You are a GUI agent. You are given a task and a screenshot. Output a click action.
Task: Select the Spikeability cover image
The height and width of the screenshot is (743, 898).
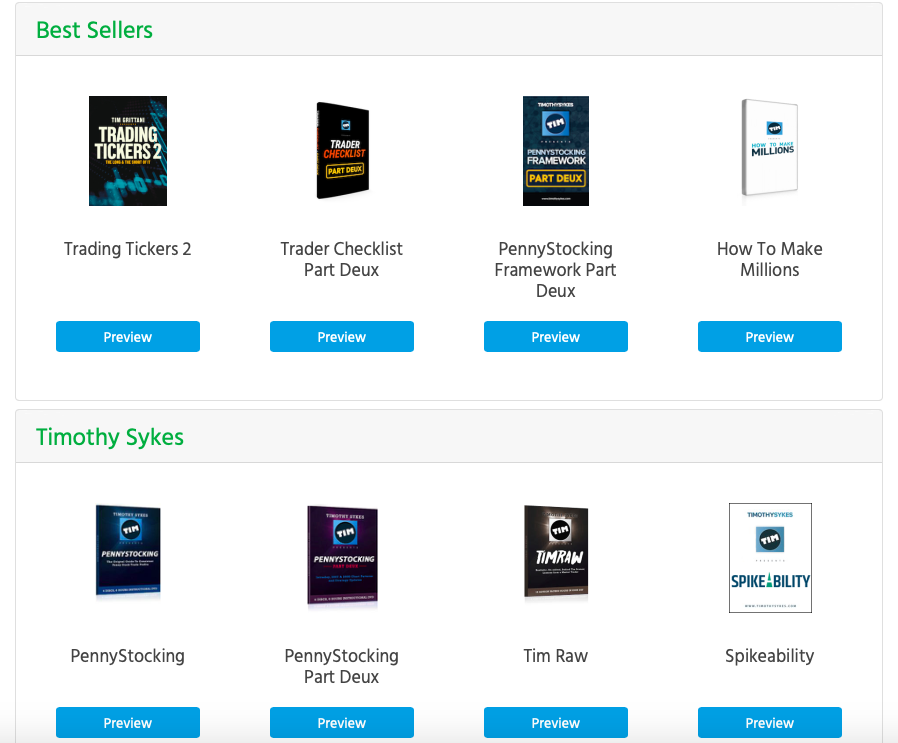point(770,558)
